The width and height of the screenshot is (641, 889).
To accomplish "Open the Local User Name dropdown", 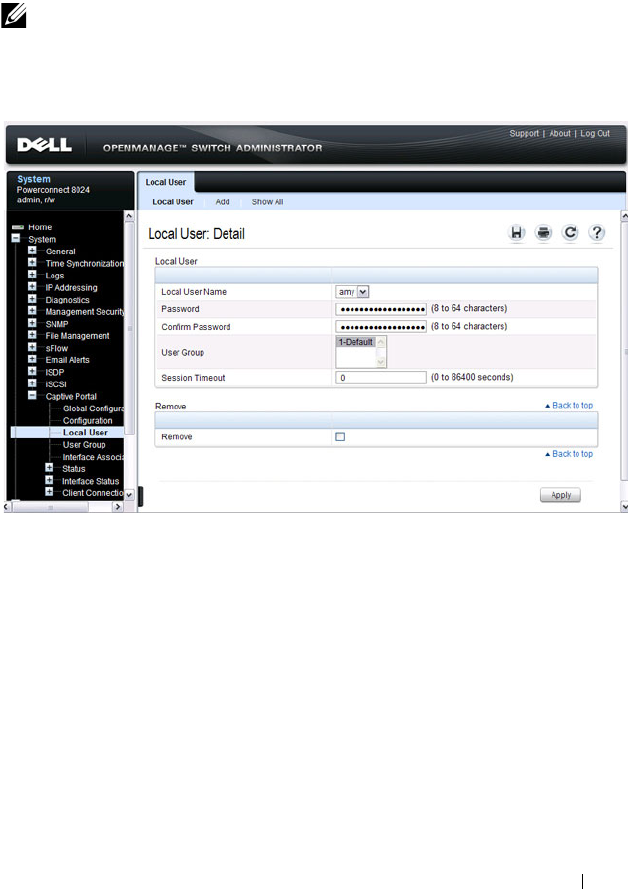I will click(x=363, y=291).
